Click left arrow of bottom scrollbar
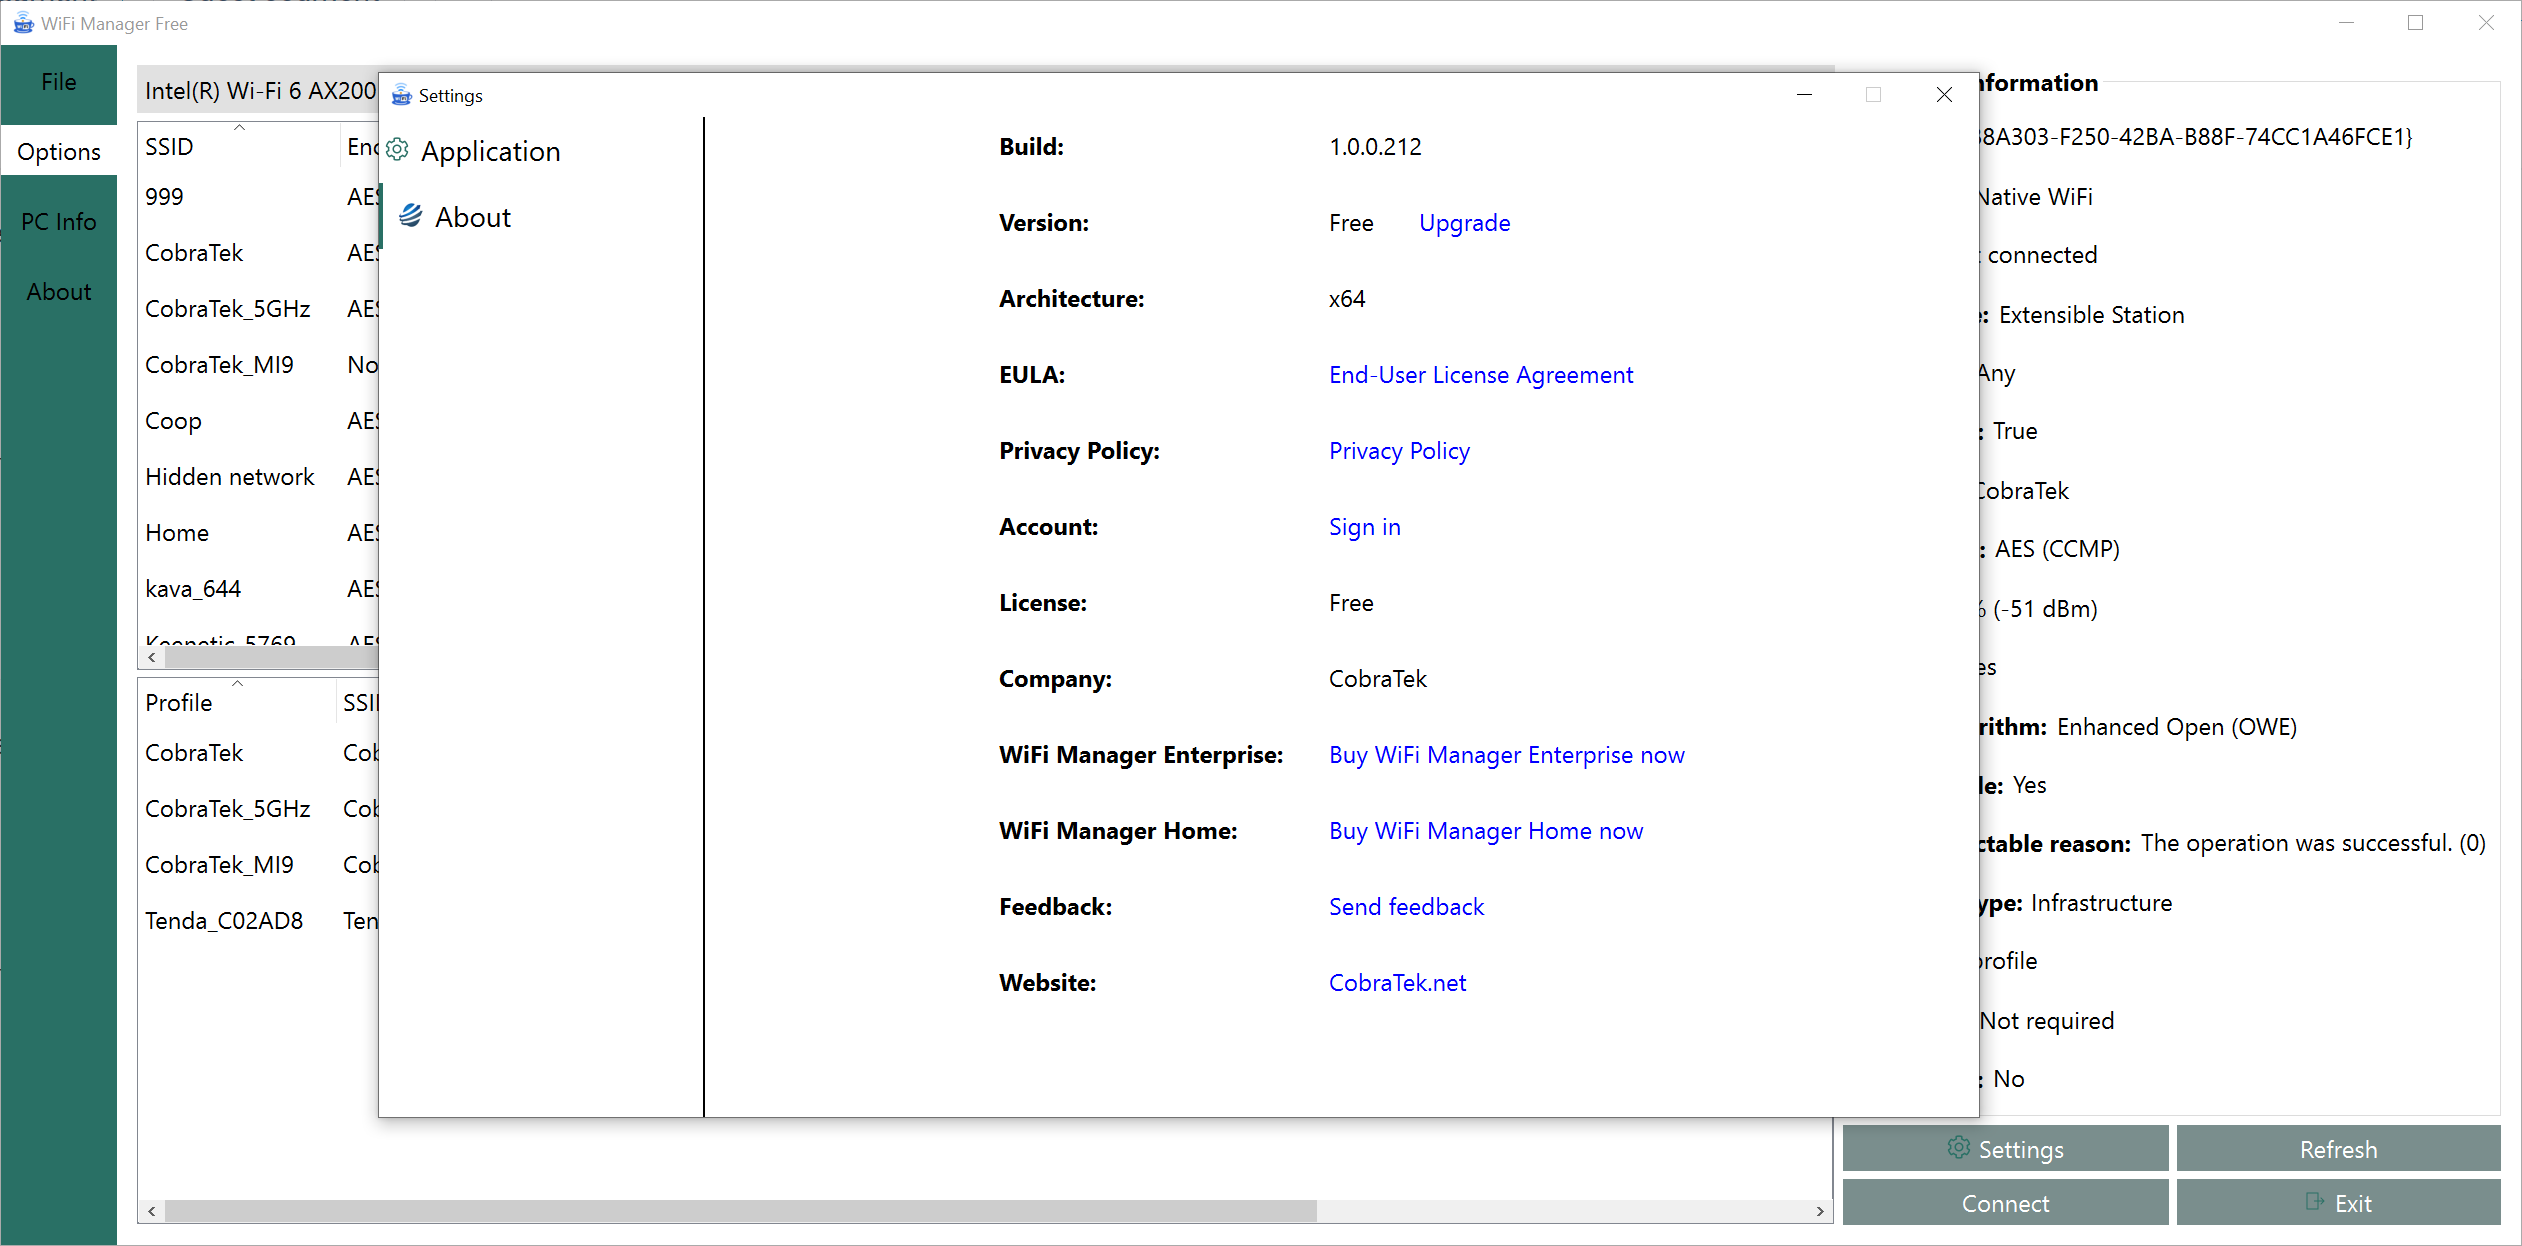2522x1246 pixels. [x=152, y=1211]
